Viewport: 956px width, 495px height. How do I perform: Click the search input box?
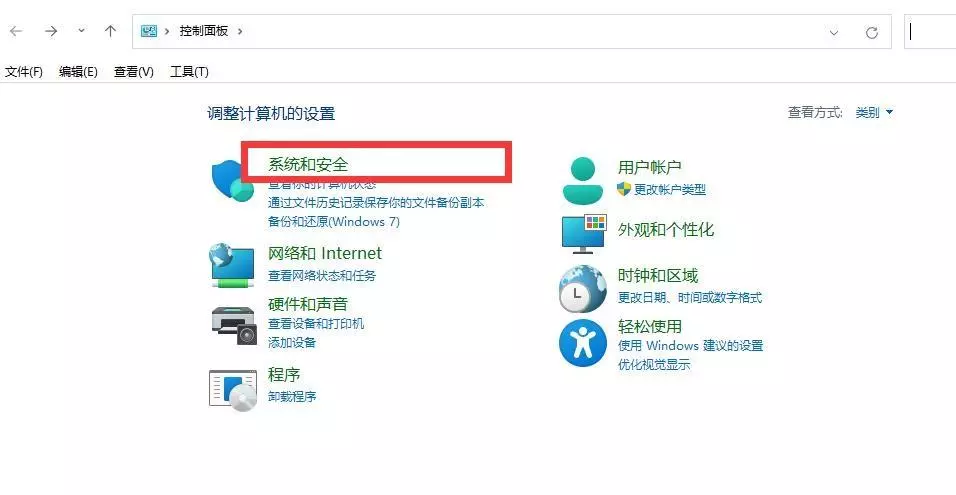coord(930,32)
